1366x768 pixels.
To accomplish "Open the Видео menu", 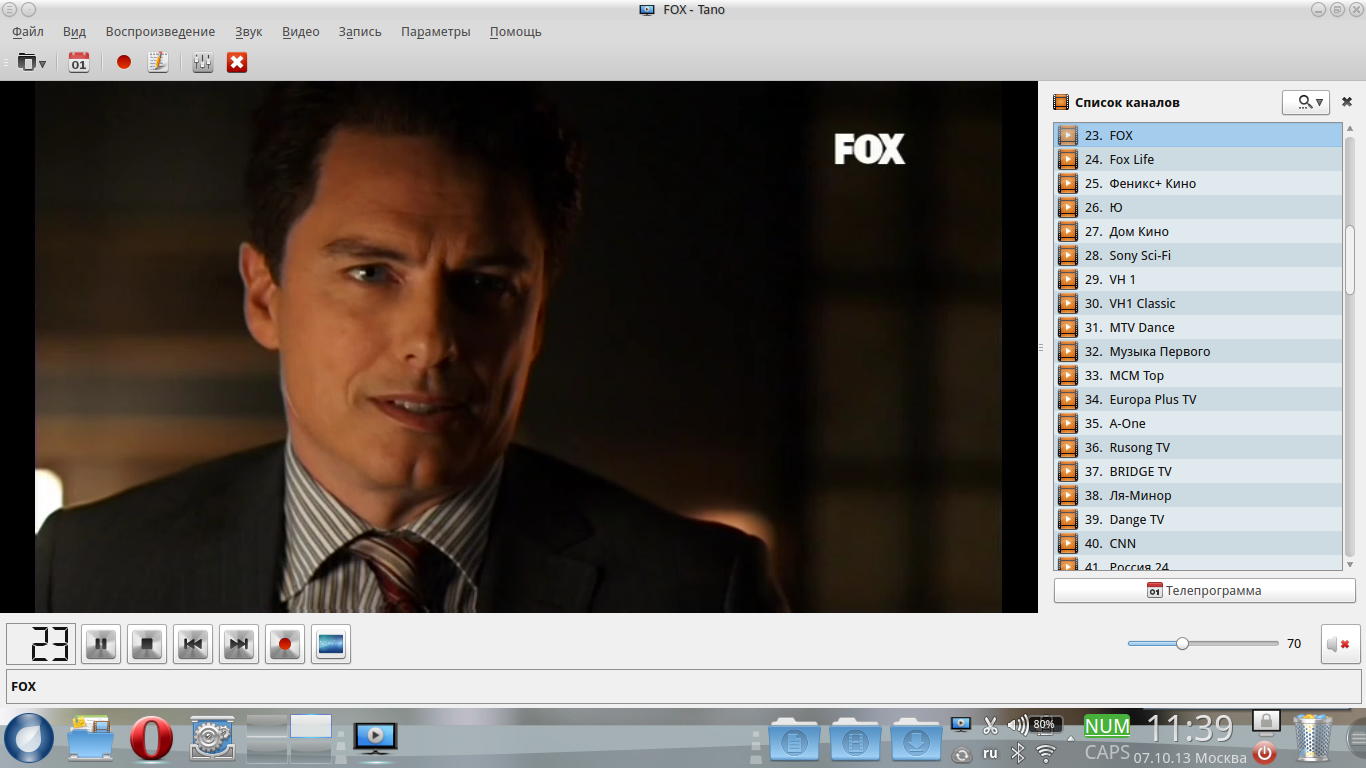I will pyautogui.click(x=301, y=31).
